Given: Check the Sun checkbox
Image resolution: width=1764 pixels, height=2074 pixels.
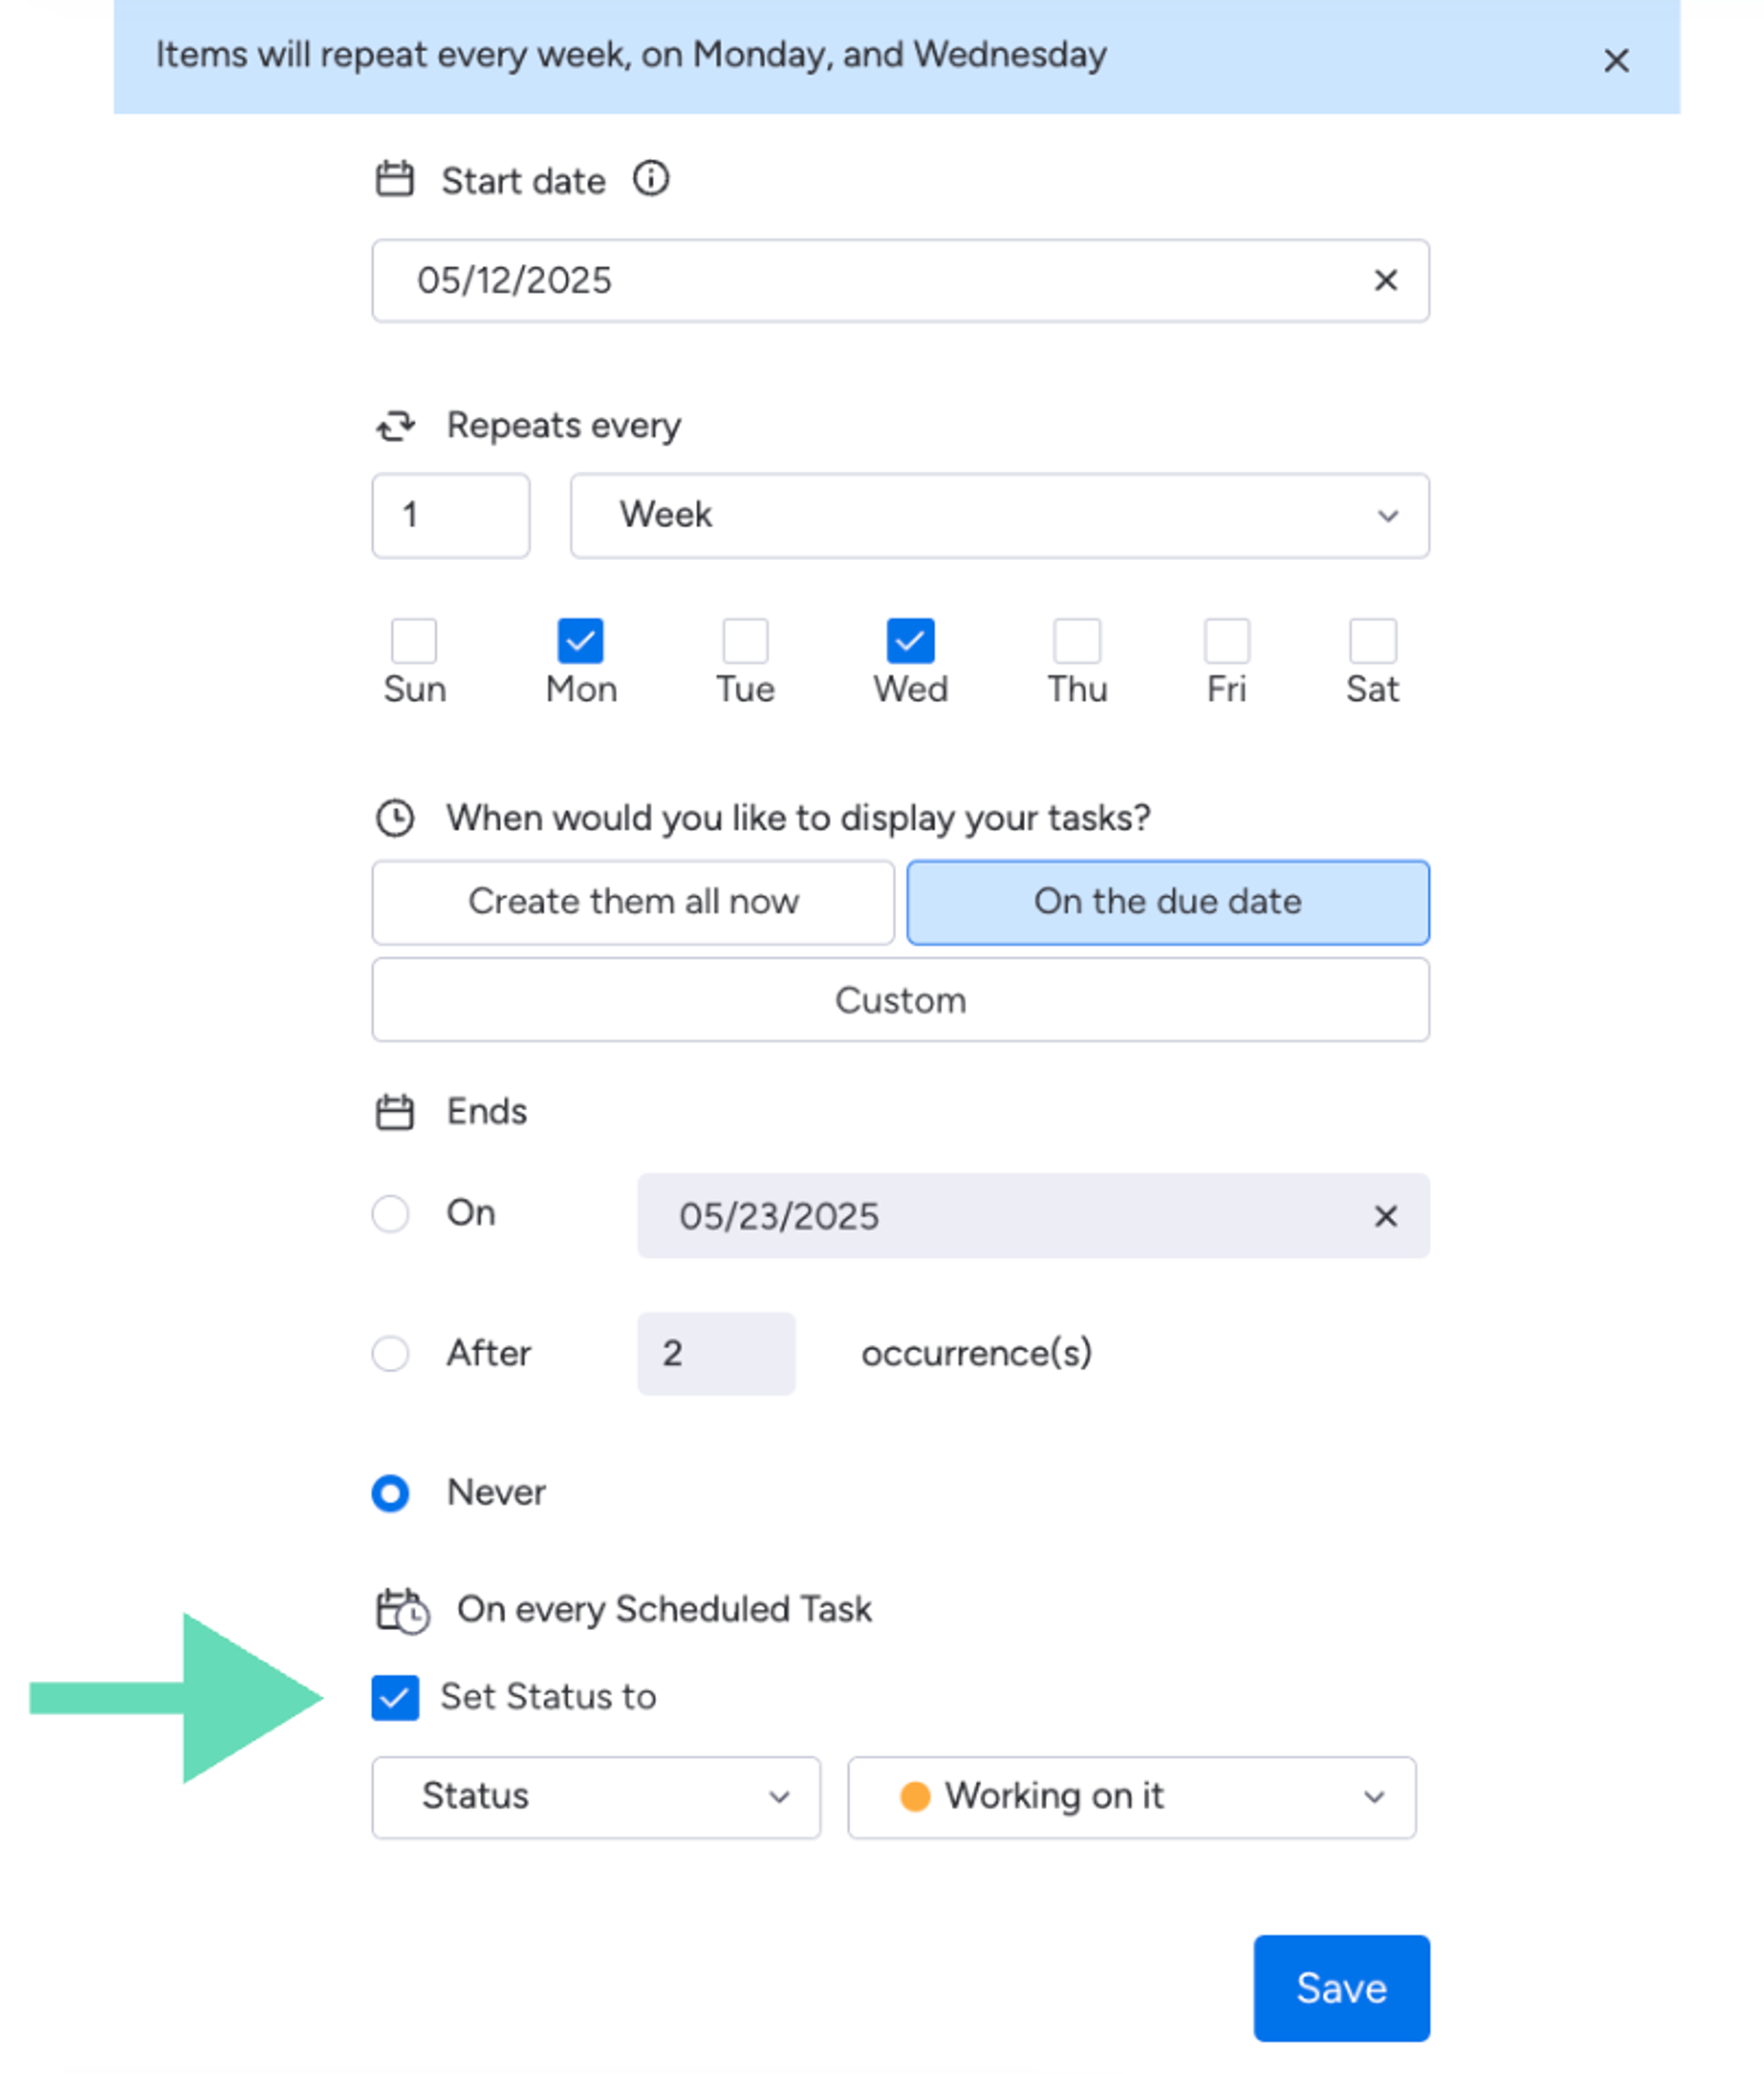Looking at the screenshot, I should pyautogui.click(x=414, y=641).
